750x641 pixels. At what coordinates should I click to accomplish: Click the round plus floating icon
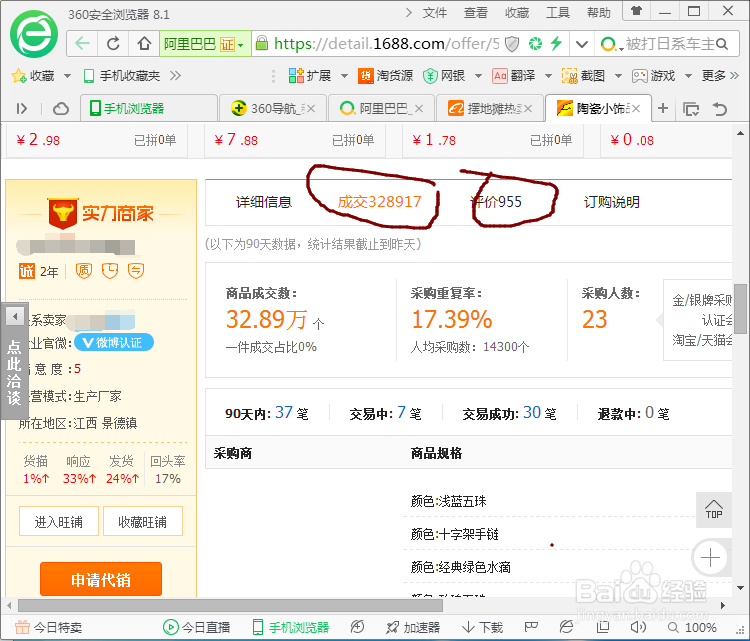tap(710, 558)
